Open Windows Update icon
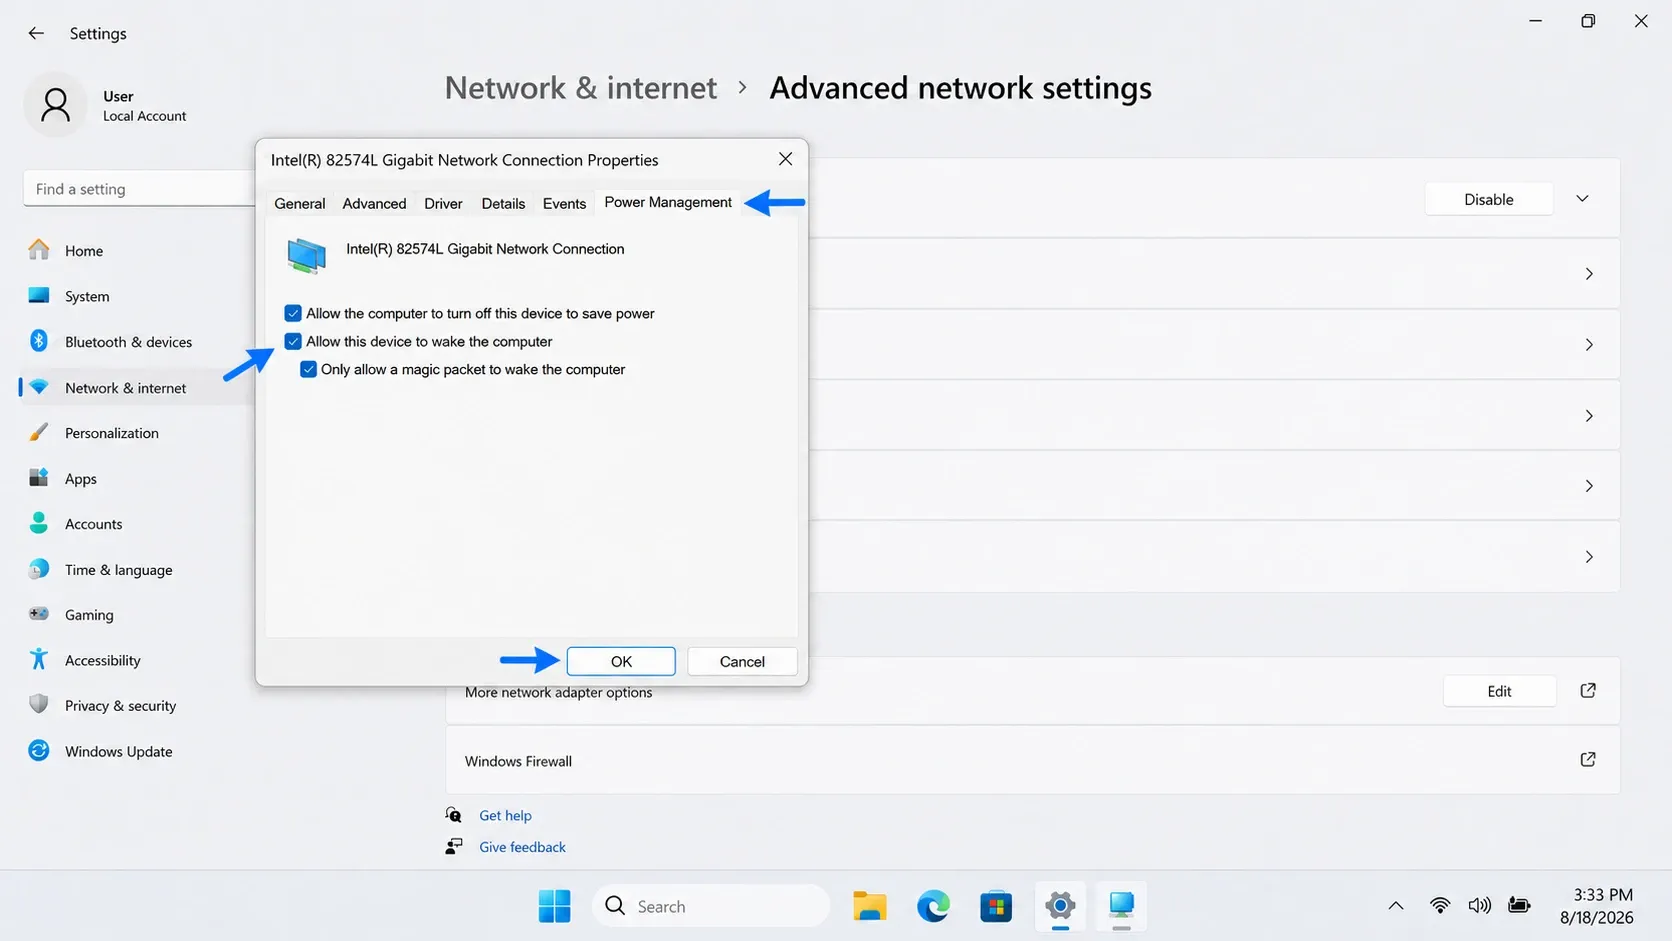 39,751
